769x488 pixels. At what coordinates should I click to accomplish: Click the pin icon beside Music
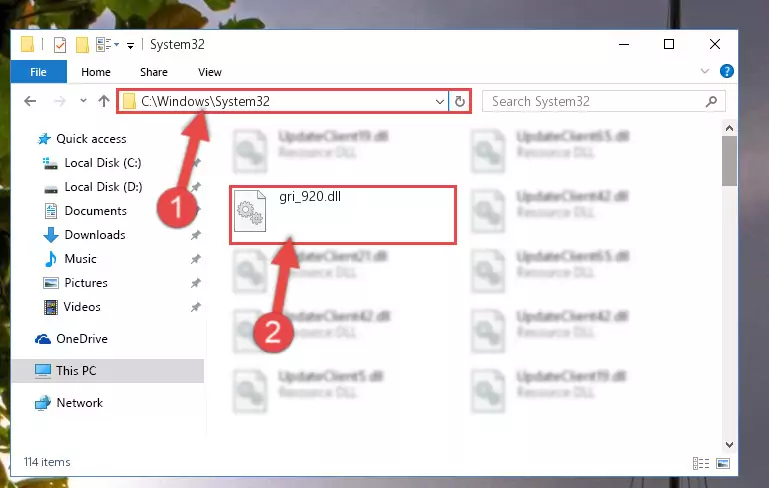196,259
